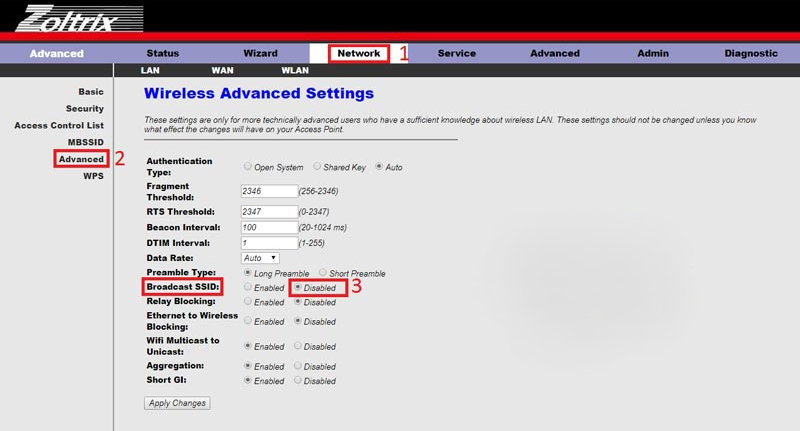800x431 pixels.
Task: Open Access Control List page
Action: pos(59,125)
